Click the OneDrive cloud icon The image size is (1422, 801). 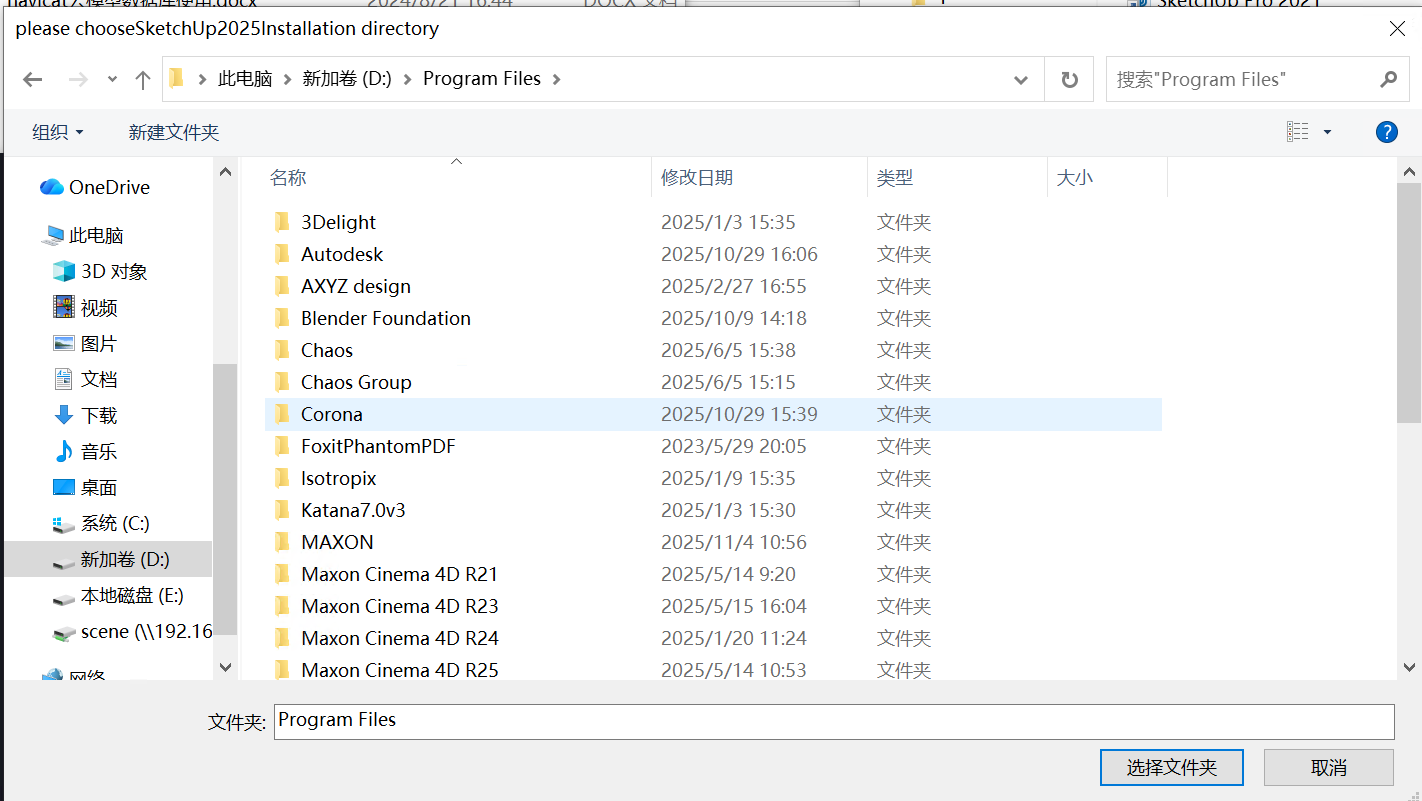52,187
